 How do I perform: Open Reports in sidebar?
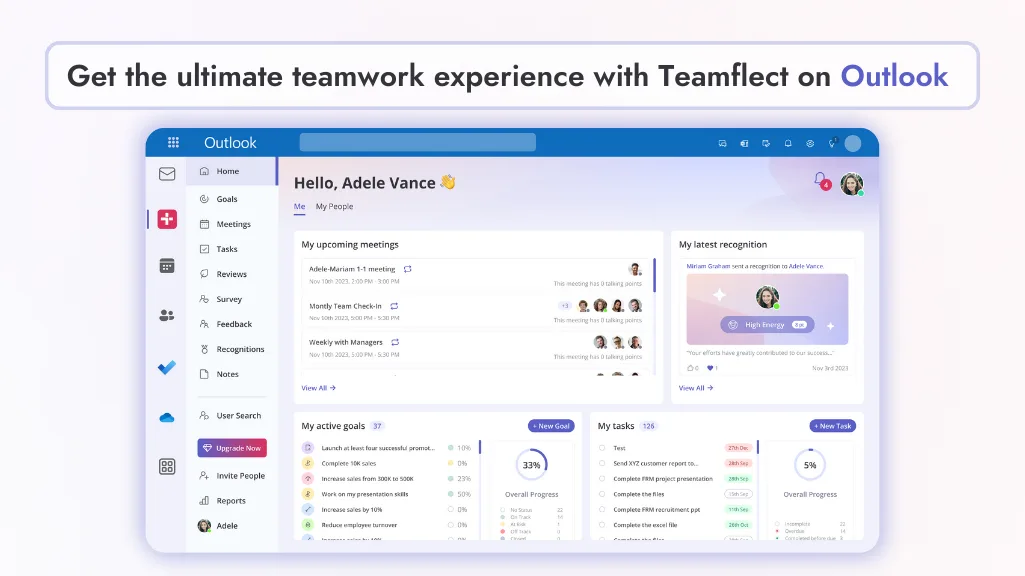(x=232, y=501)
